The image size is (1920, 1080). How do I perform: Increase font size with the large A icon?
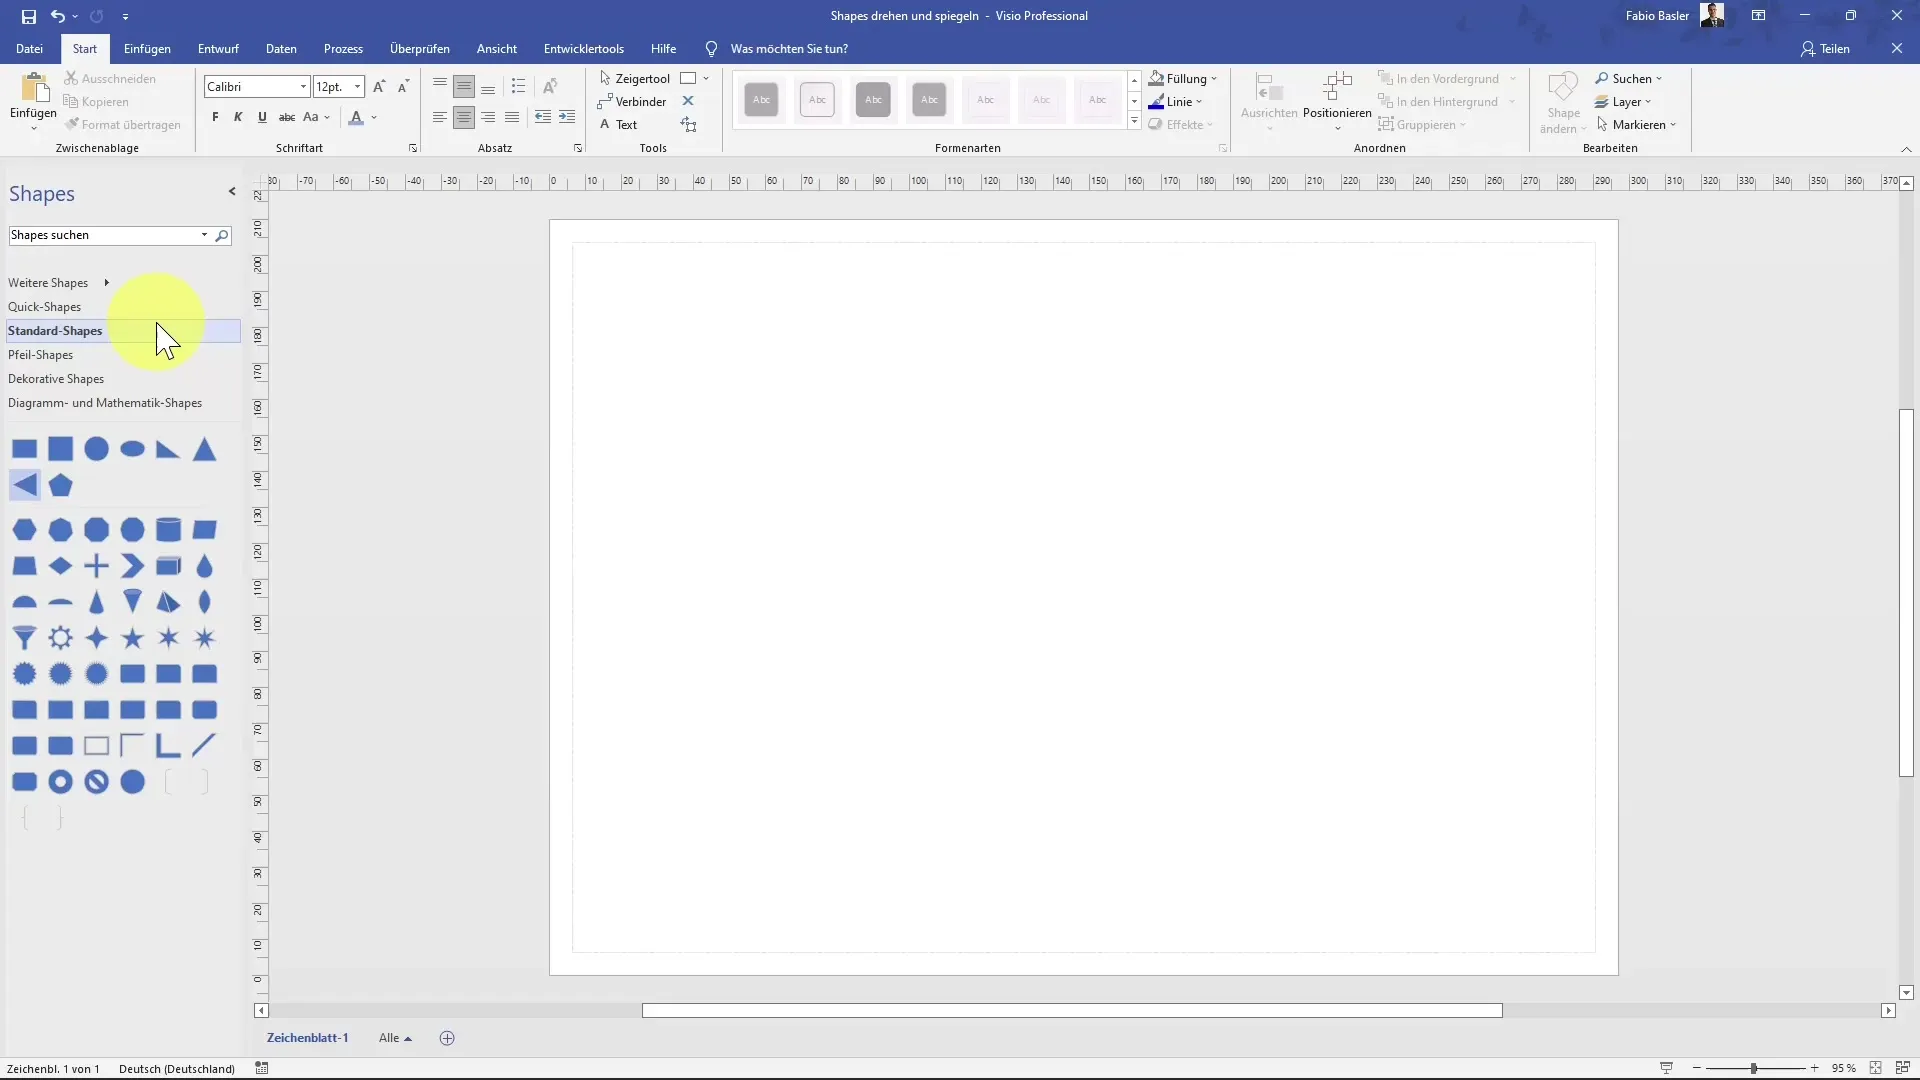tap(379, 87)
